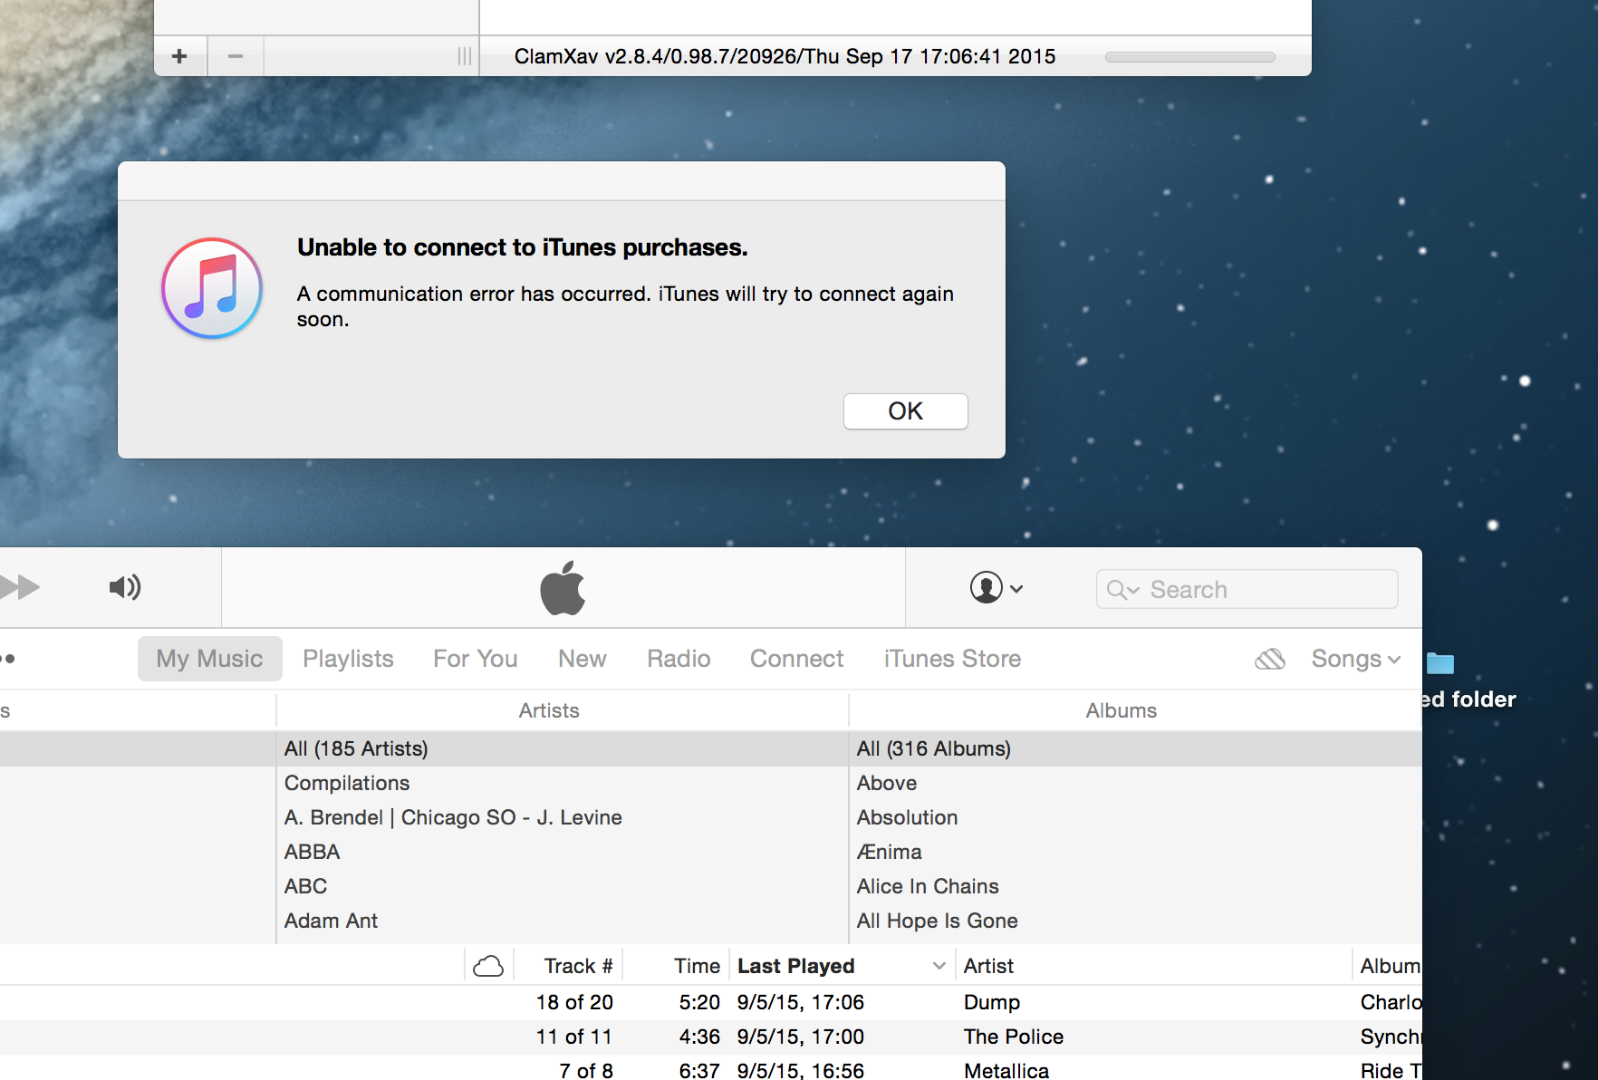Sort by the Album column header
1598x1080 pixels.
1390,966
